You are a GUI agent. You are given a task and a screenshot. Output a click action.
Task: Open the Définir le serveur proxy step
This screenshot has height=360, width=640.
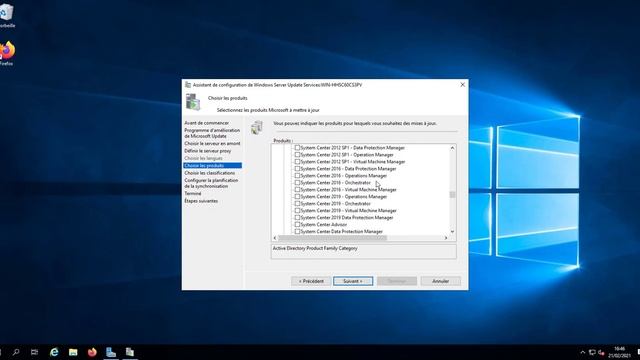[x=207, y=151]
